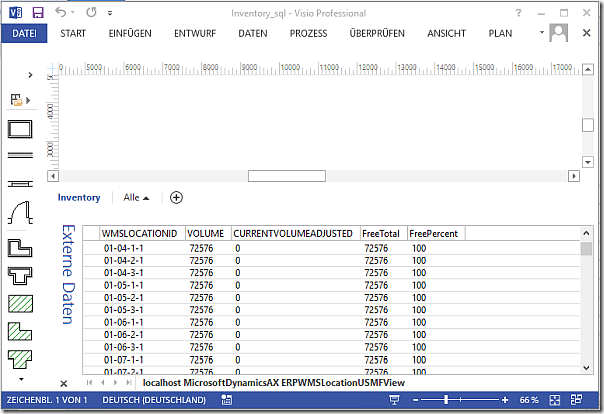This screenshot has width=604, height=414.
Task: Select the window wall-opening shape
Action: 20,184
